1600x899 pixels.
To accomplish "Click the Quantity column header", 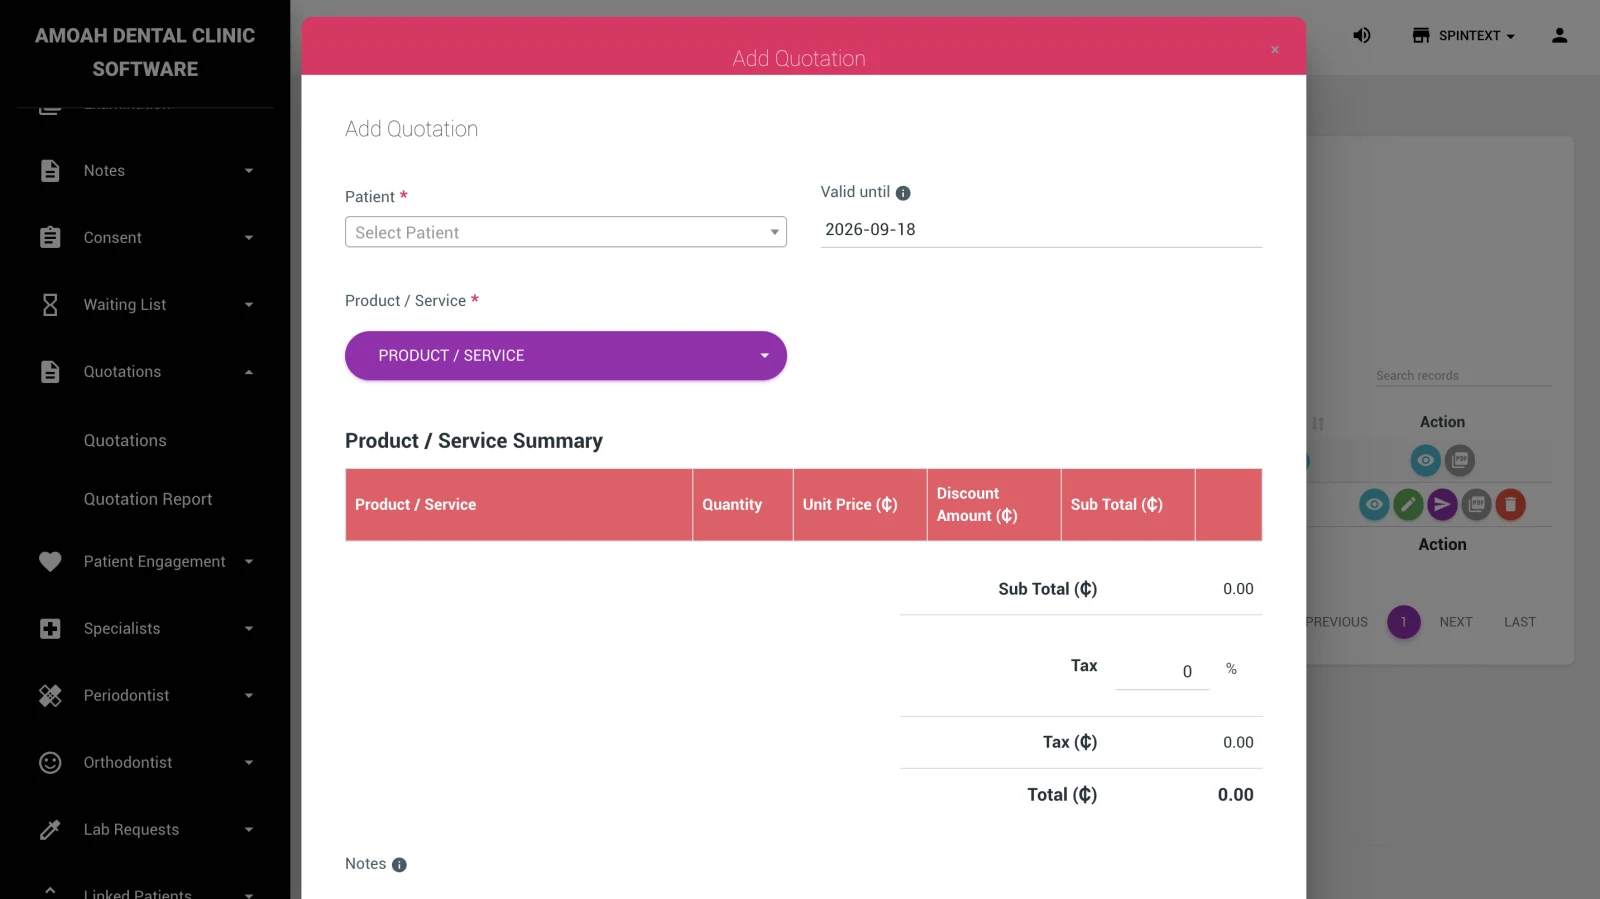I will [743, 505].
